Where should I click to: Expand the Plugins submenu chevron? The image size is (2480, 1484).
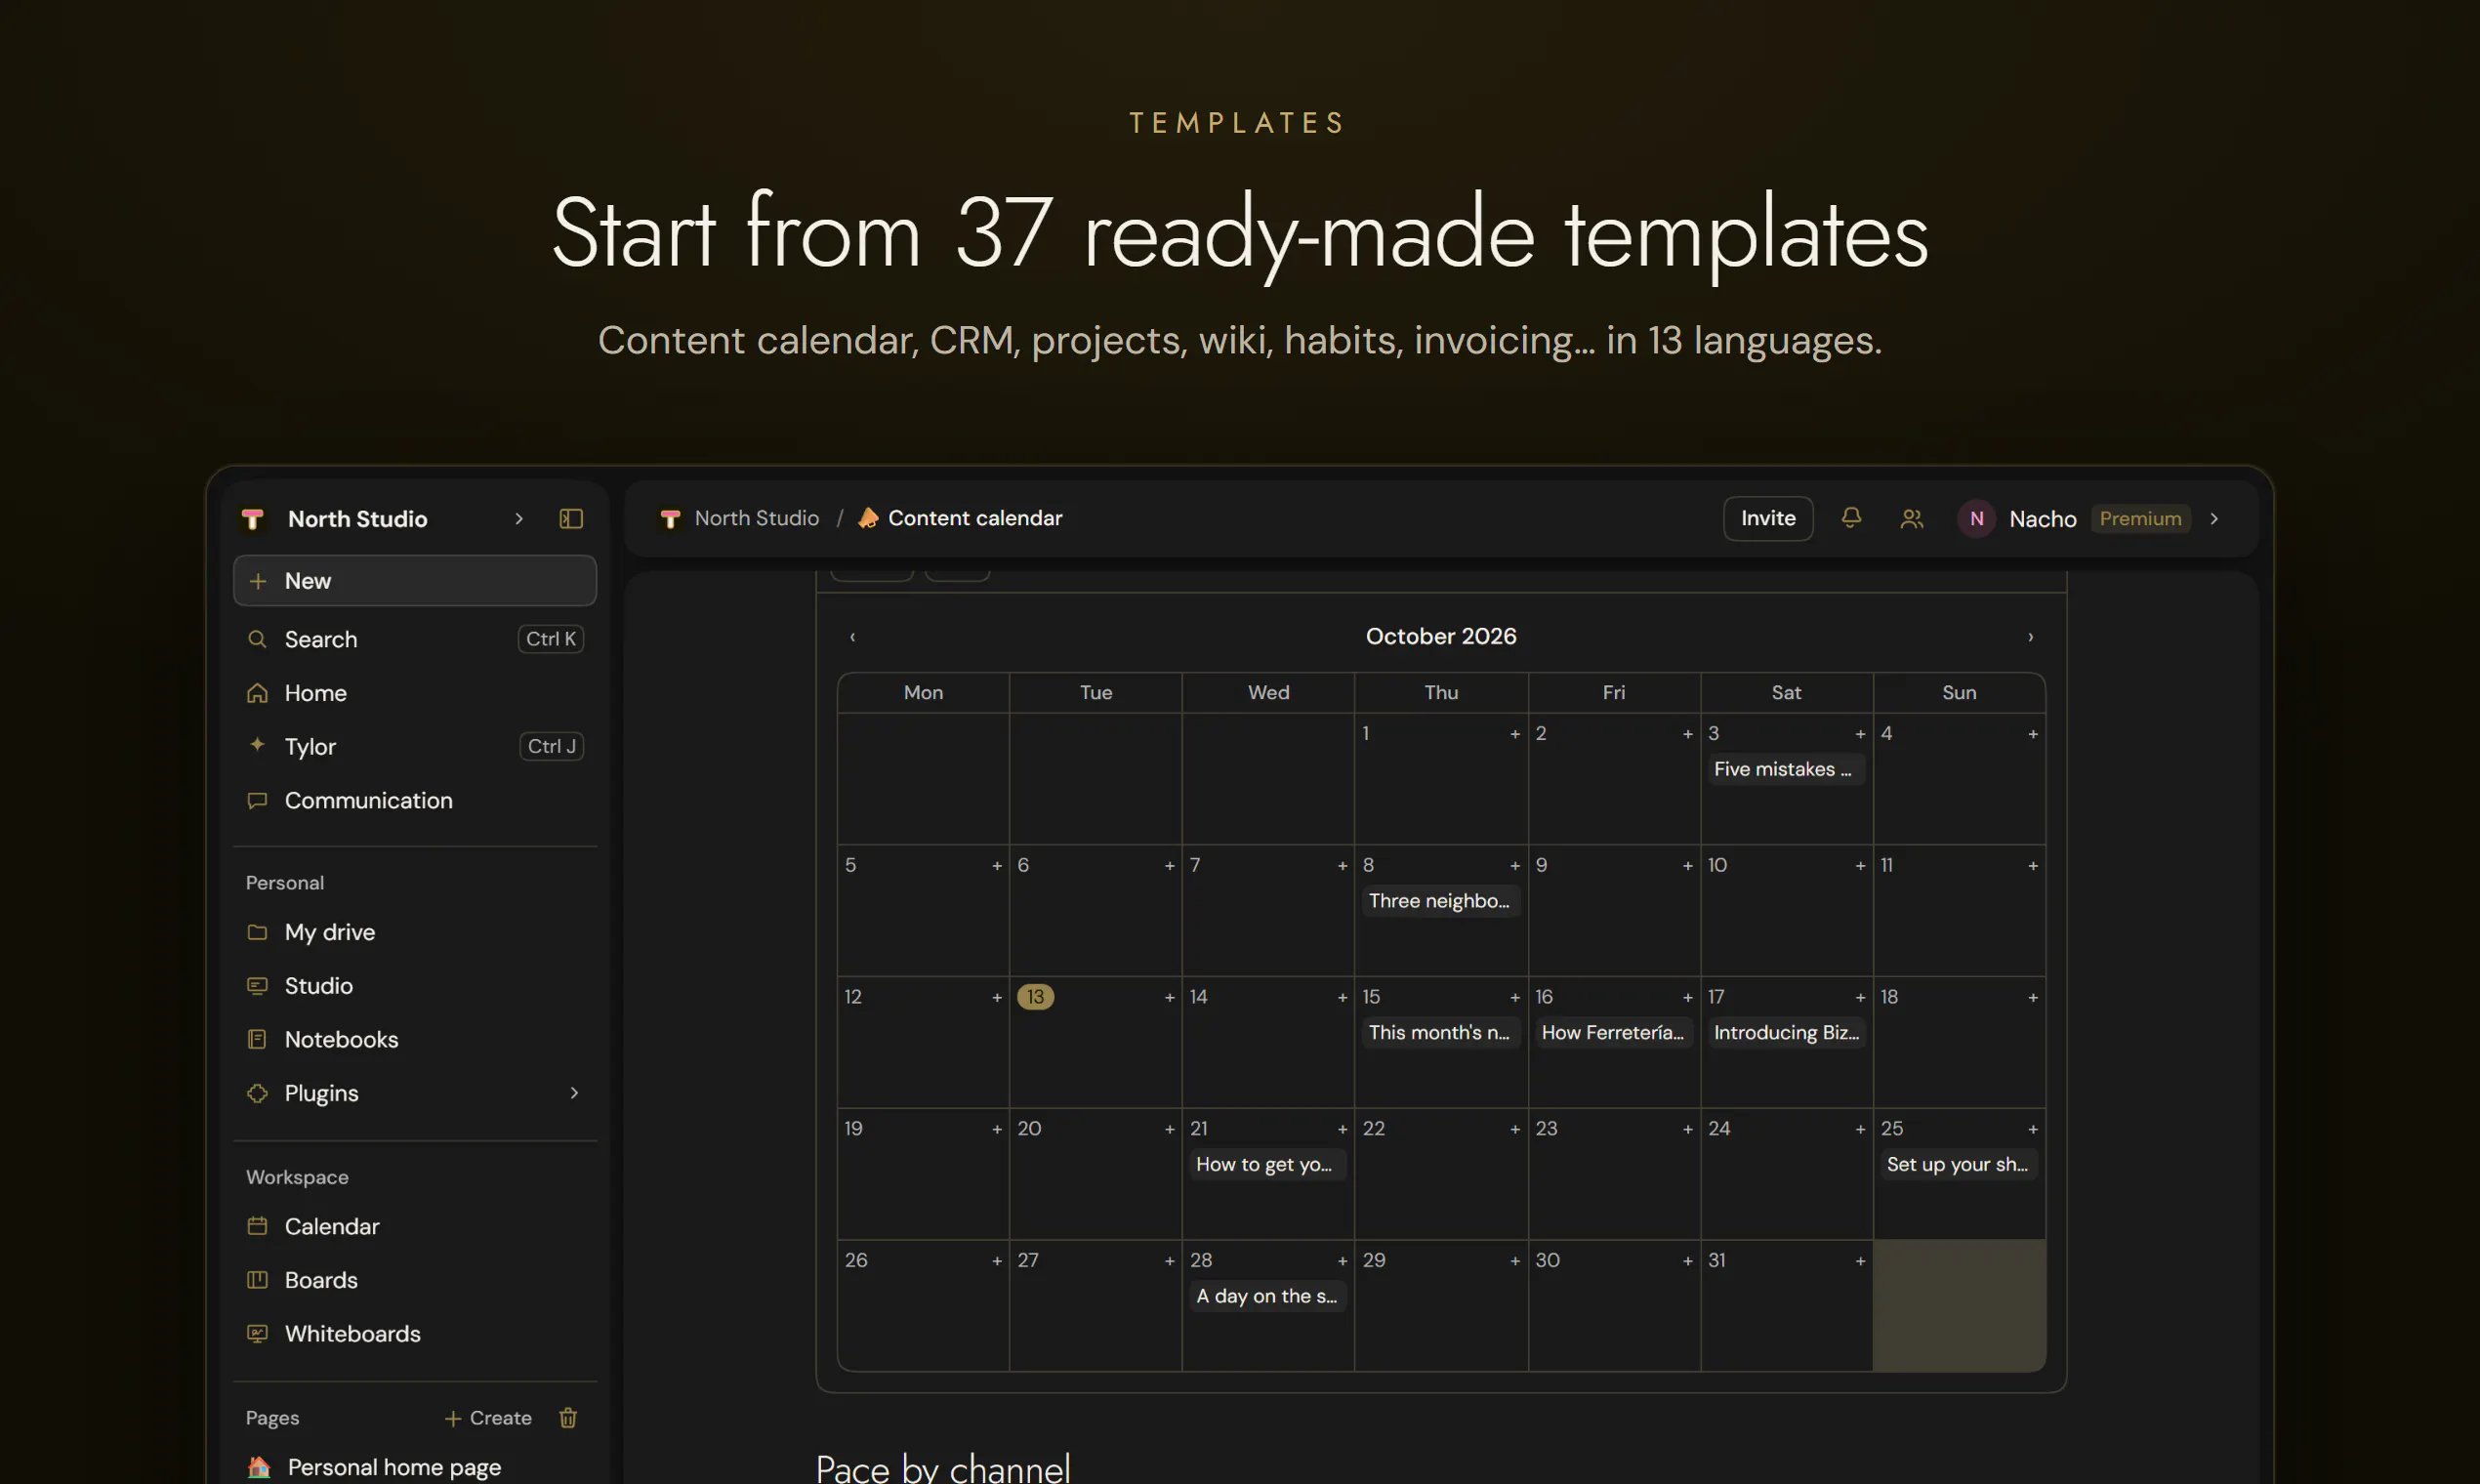[x=574, y=1093]
